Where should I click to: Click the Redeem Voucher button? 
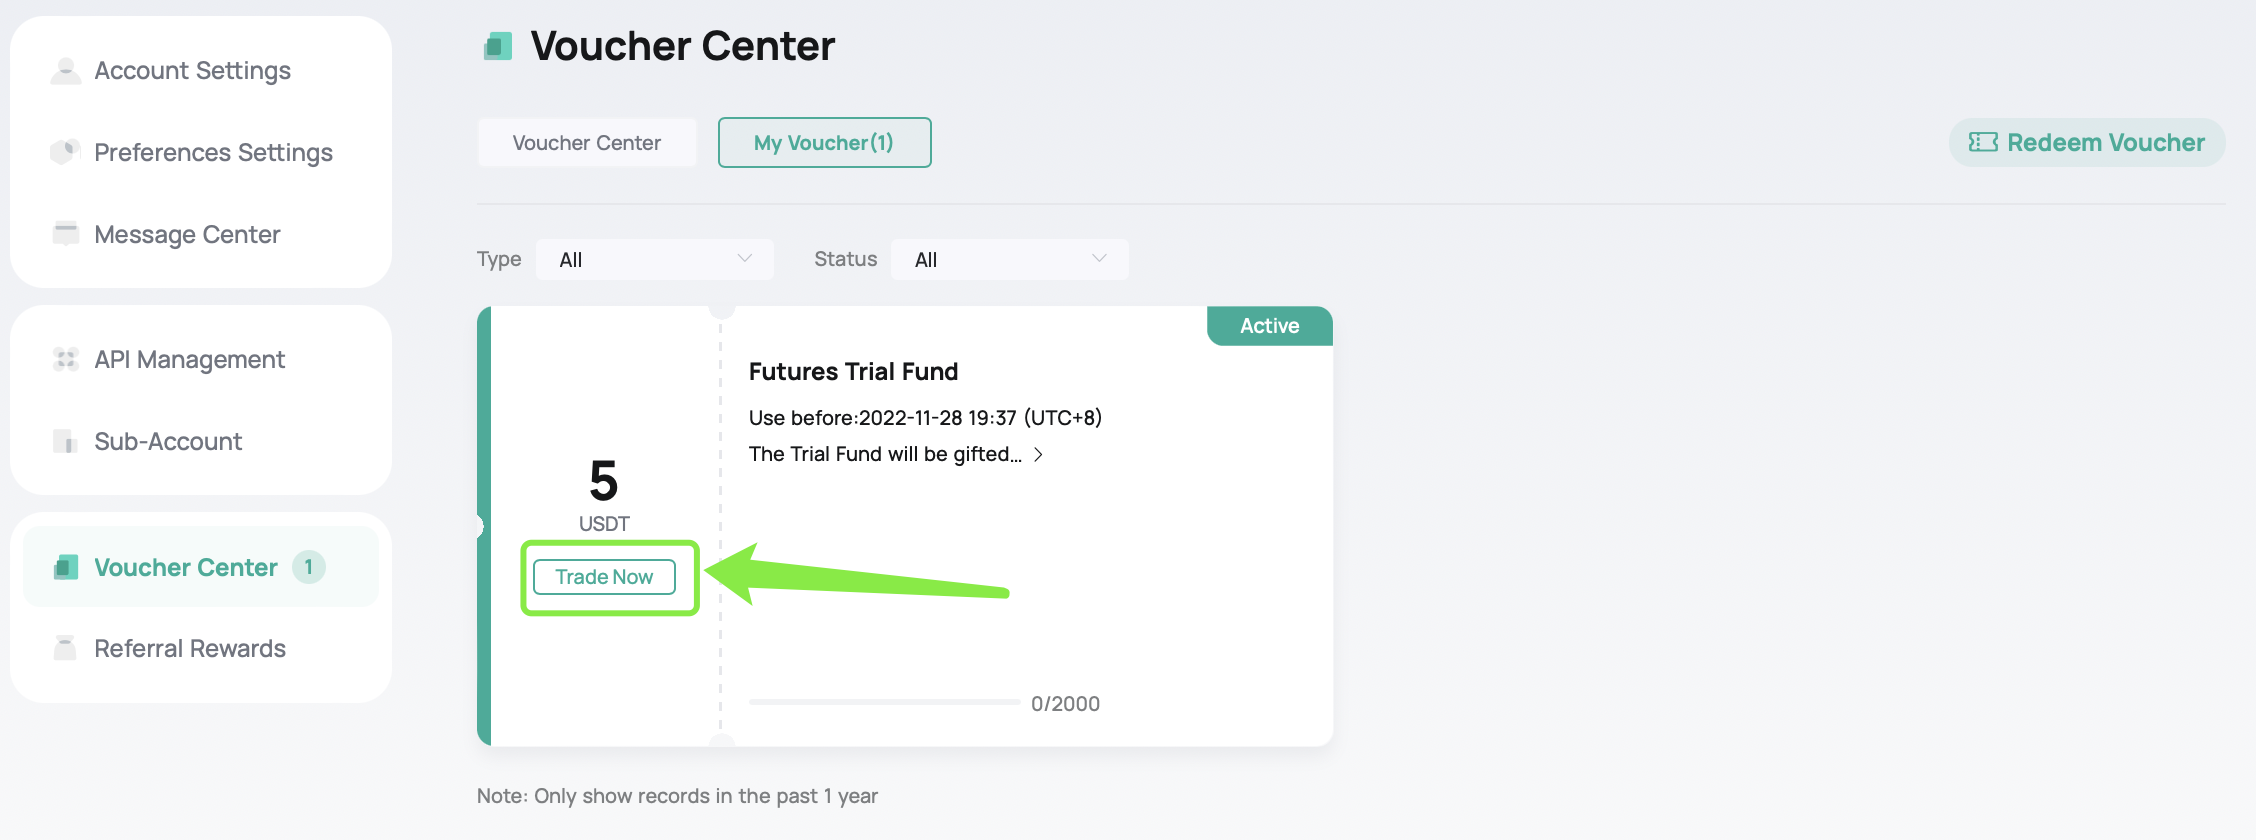click(2087, 142)
